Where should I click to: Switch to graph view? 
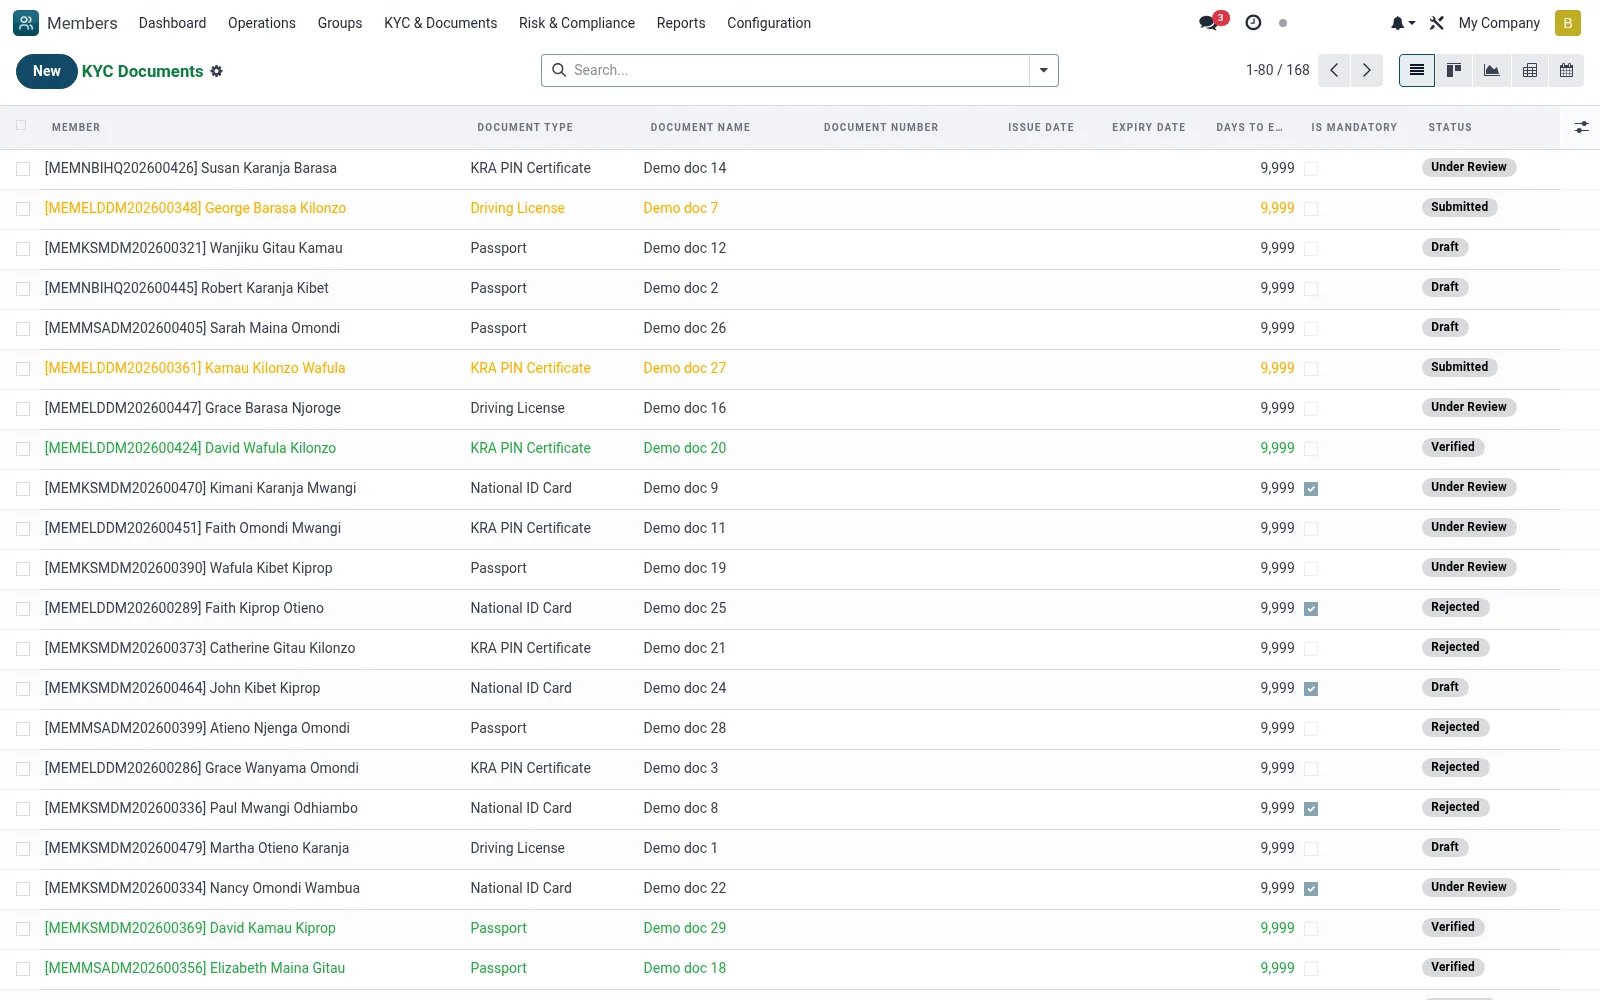click(1491, 70)
